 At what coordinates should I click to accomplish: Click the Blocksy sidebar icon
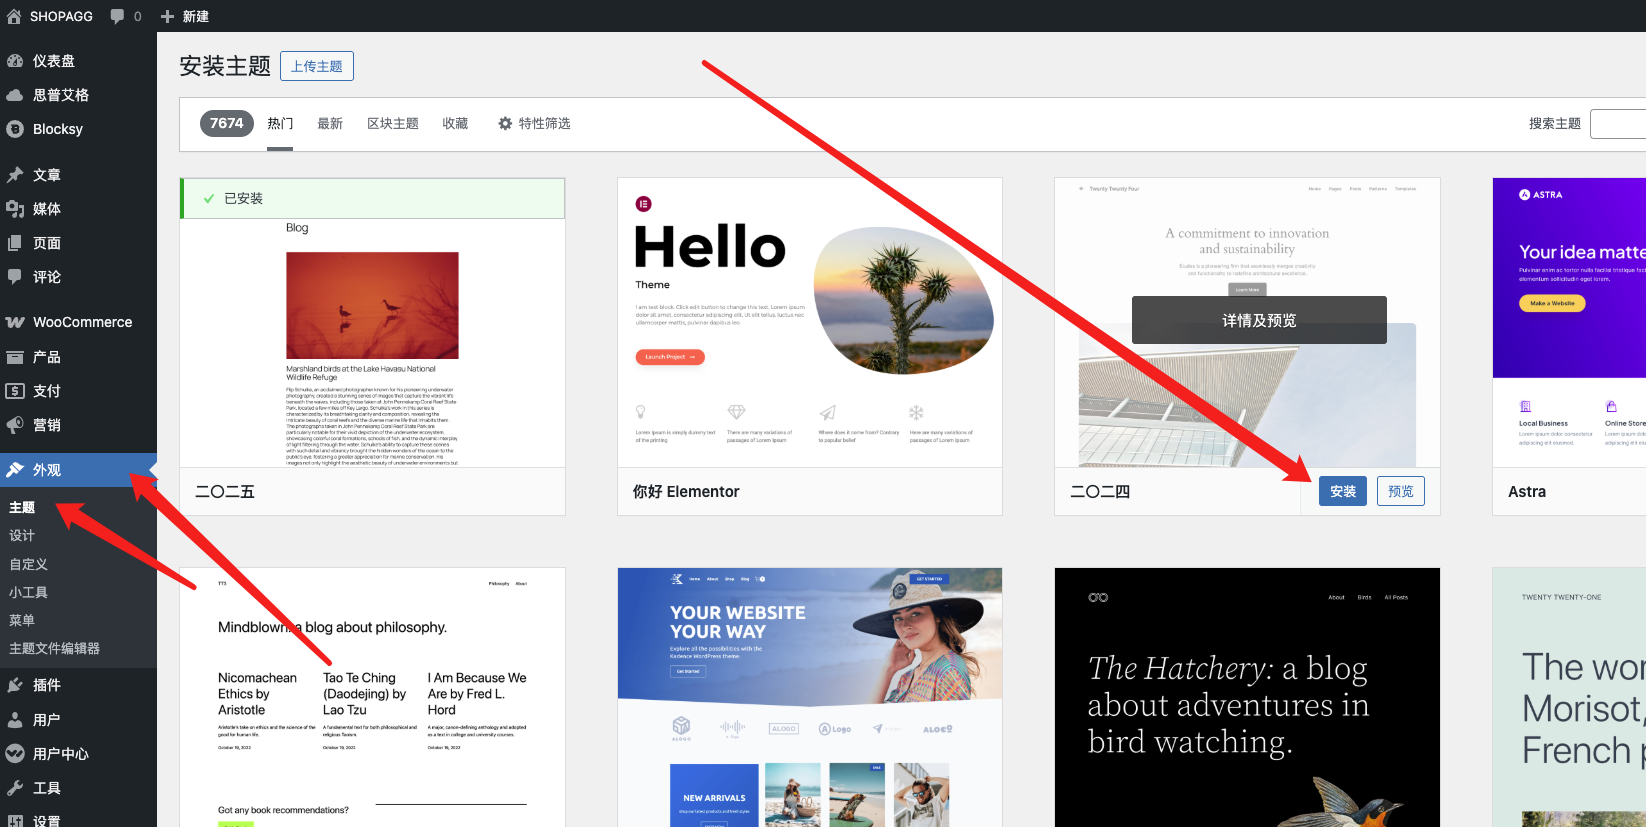(15, 129)
